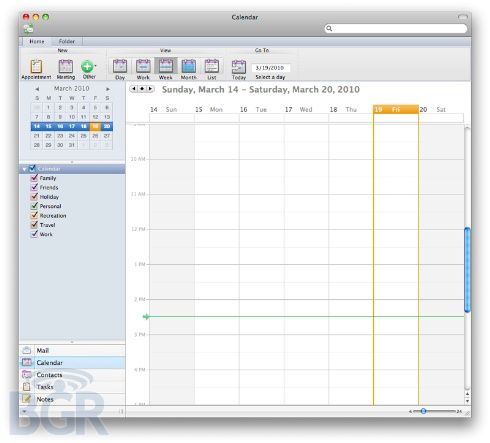Open the List view
Image resolution: width=490 pixels, height=443 pixels.
212,69
